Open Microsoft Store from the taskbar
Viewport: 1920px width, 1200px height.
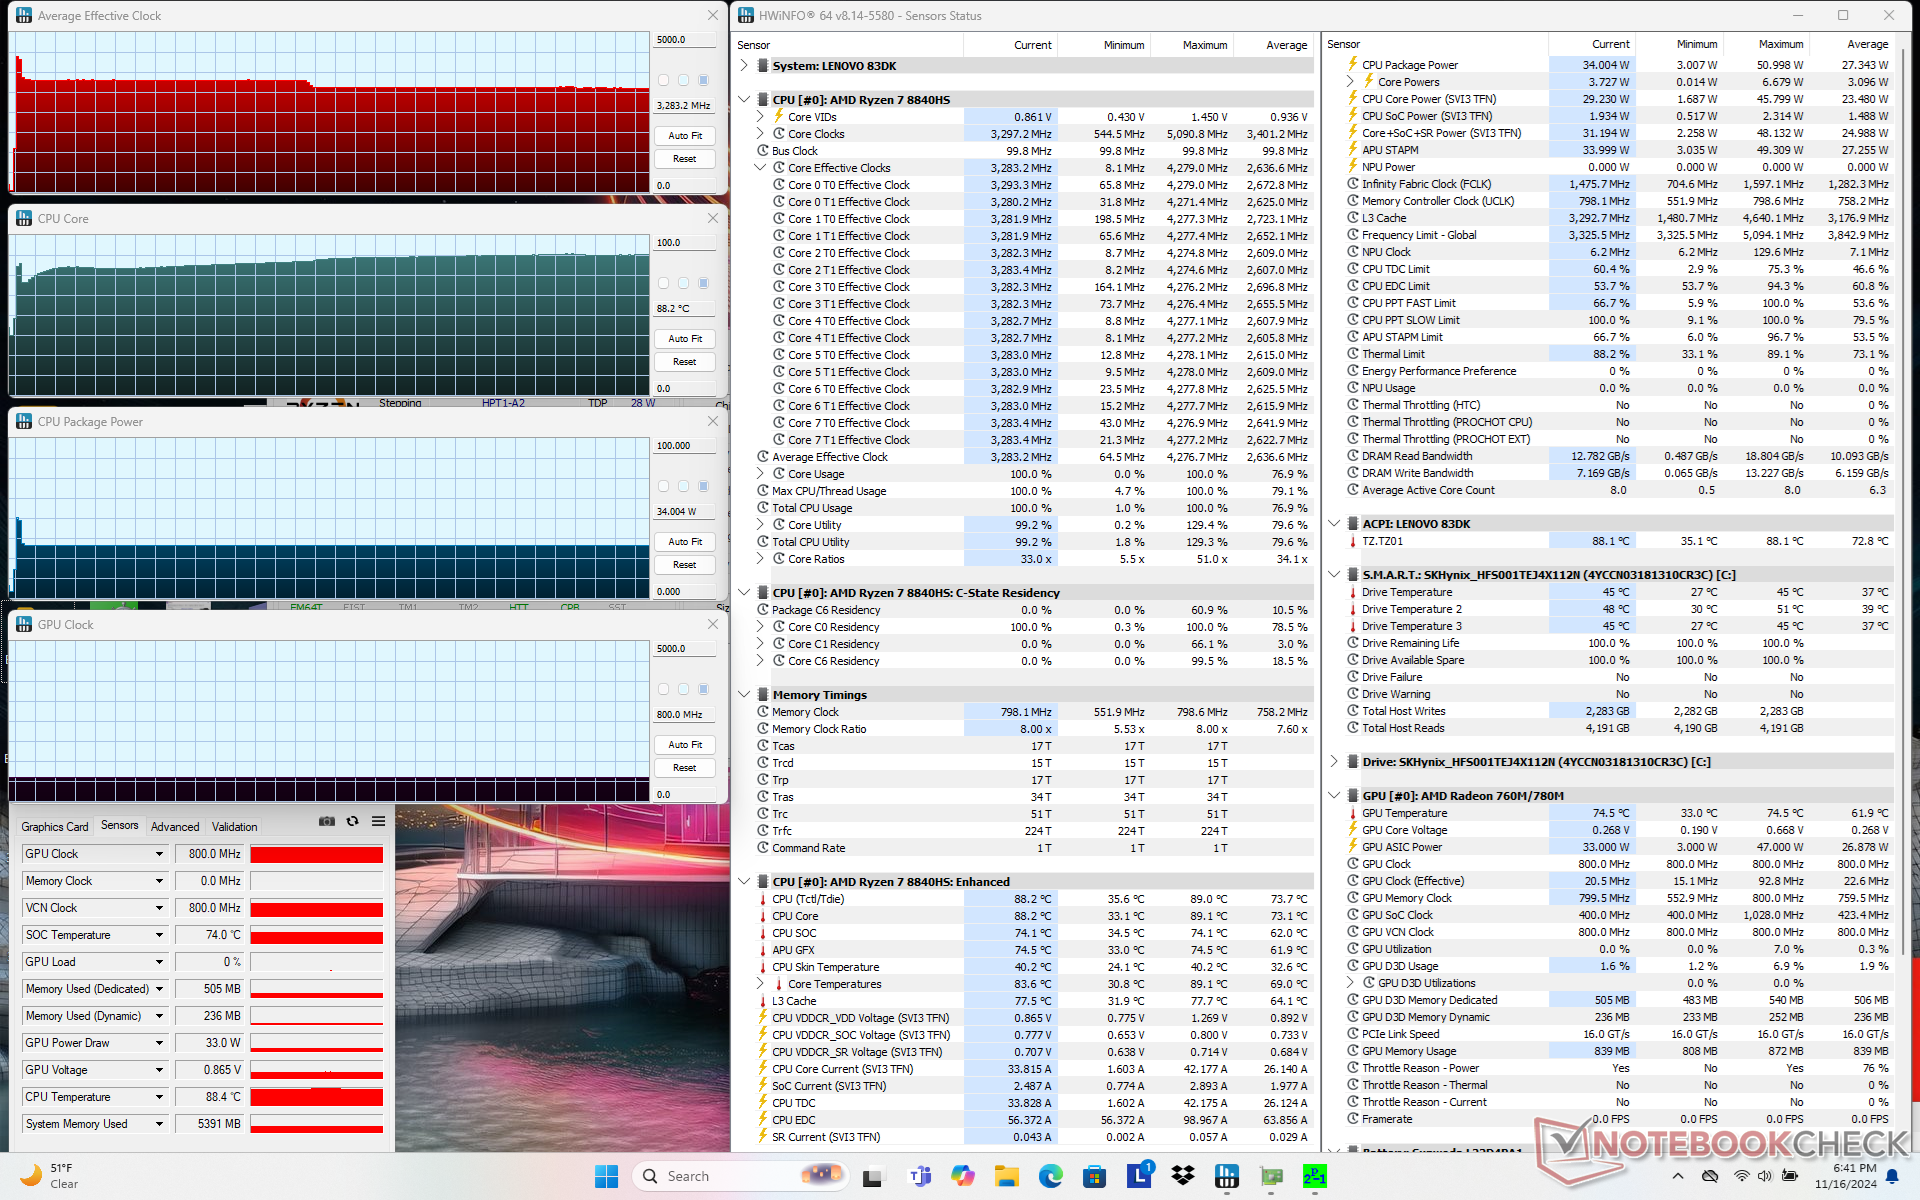click(1094, 1176)
